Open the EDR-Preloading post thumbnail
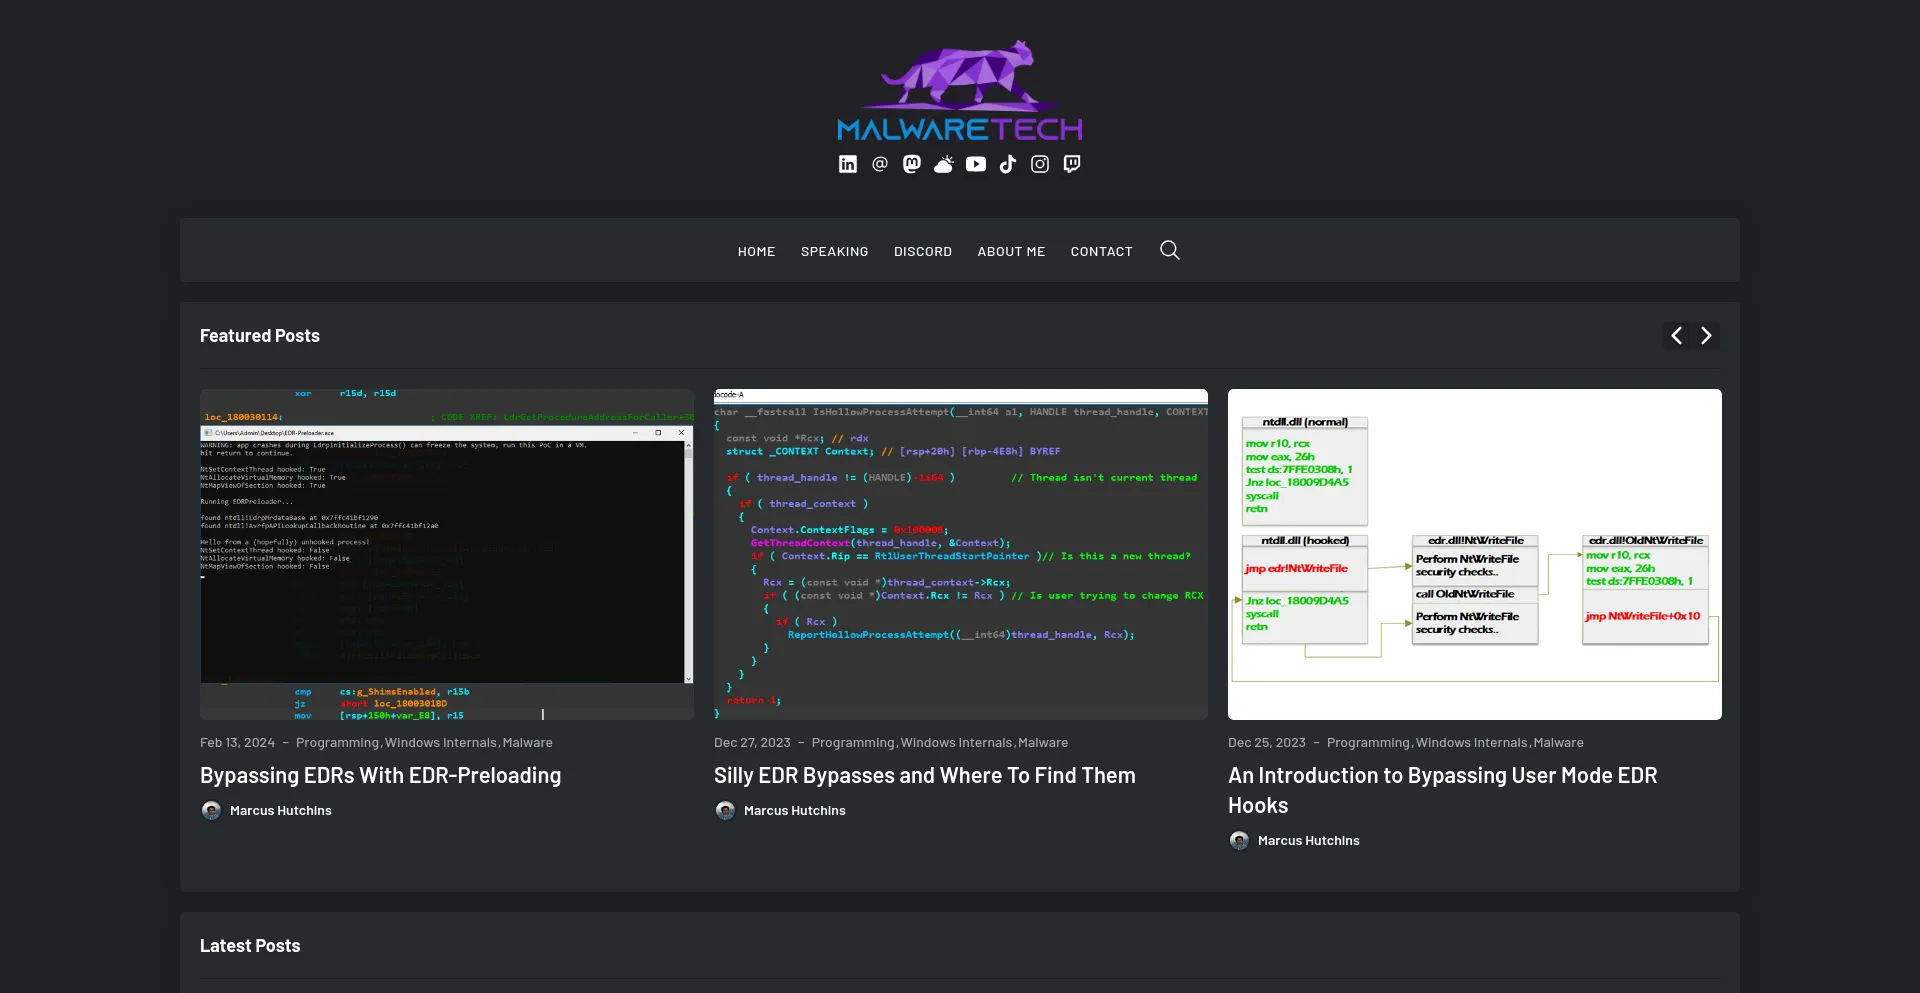 tap(447, 554)
